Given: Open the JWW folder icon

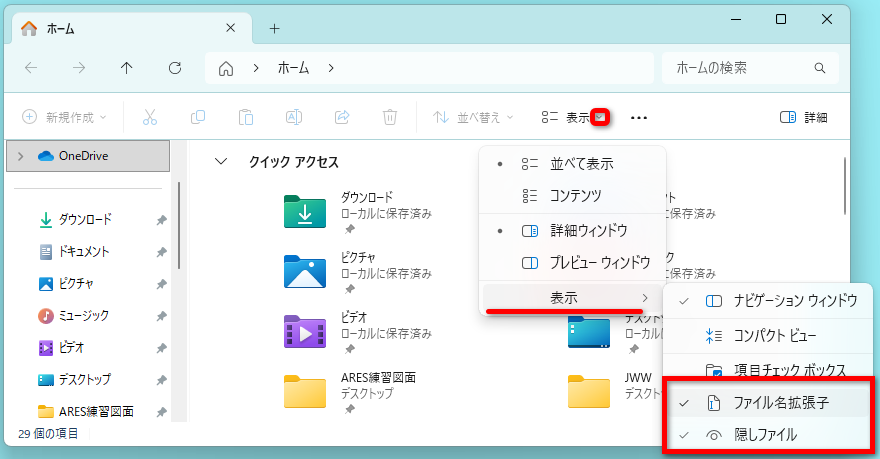Looking at the screenshot, I should pos(589,392).
